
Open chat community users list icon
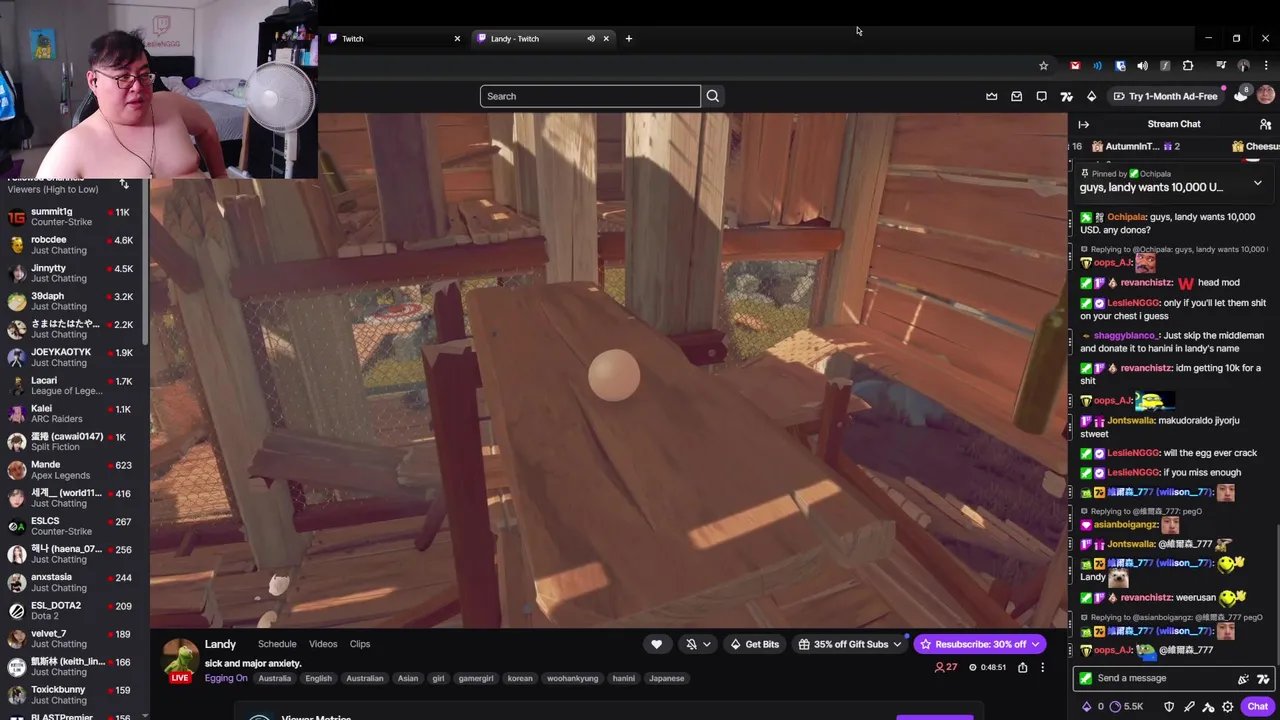[1265, 124]
